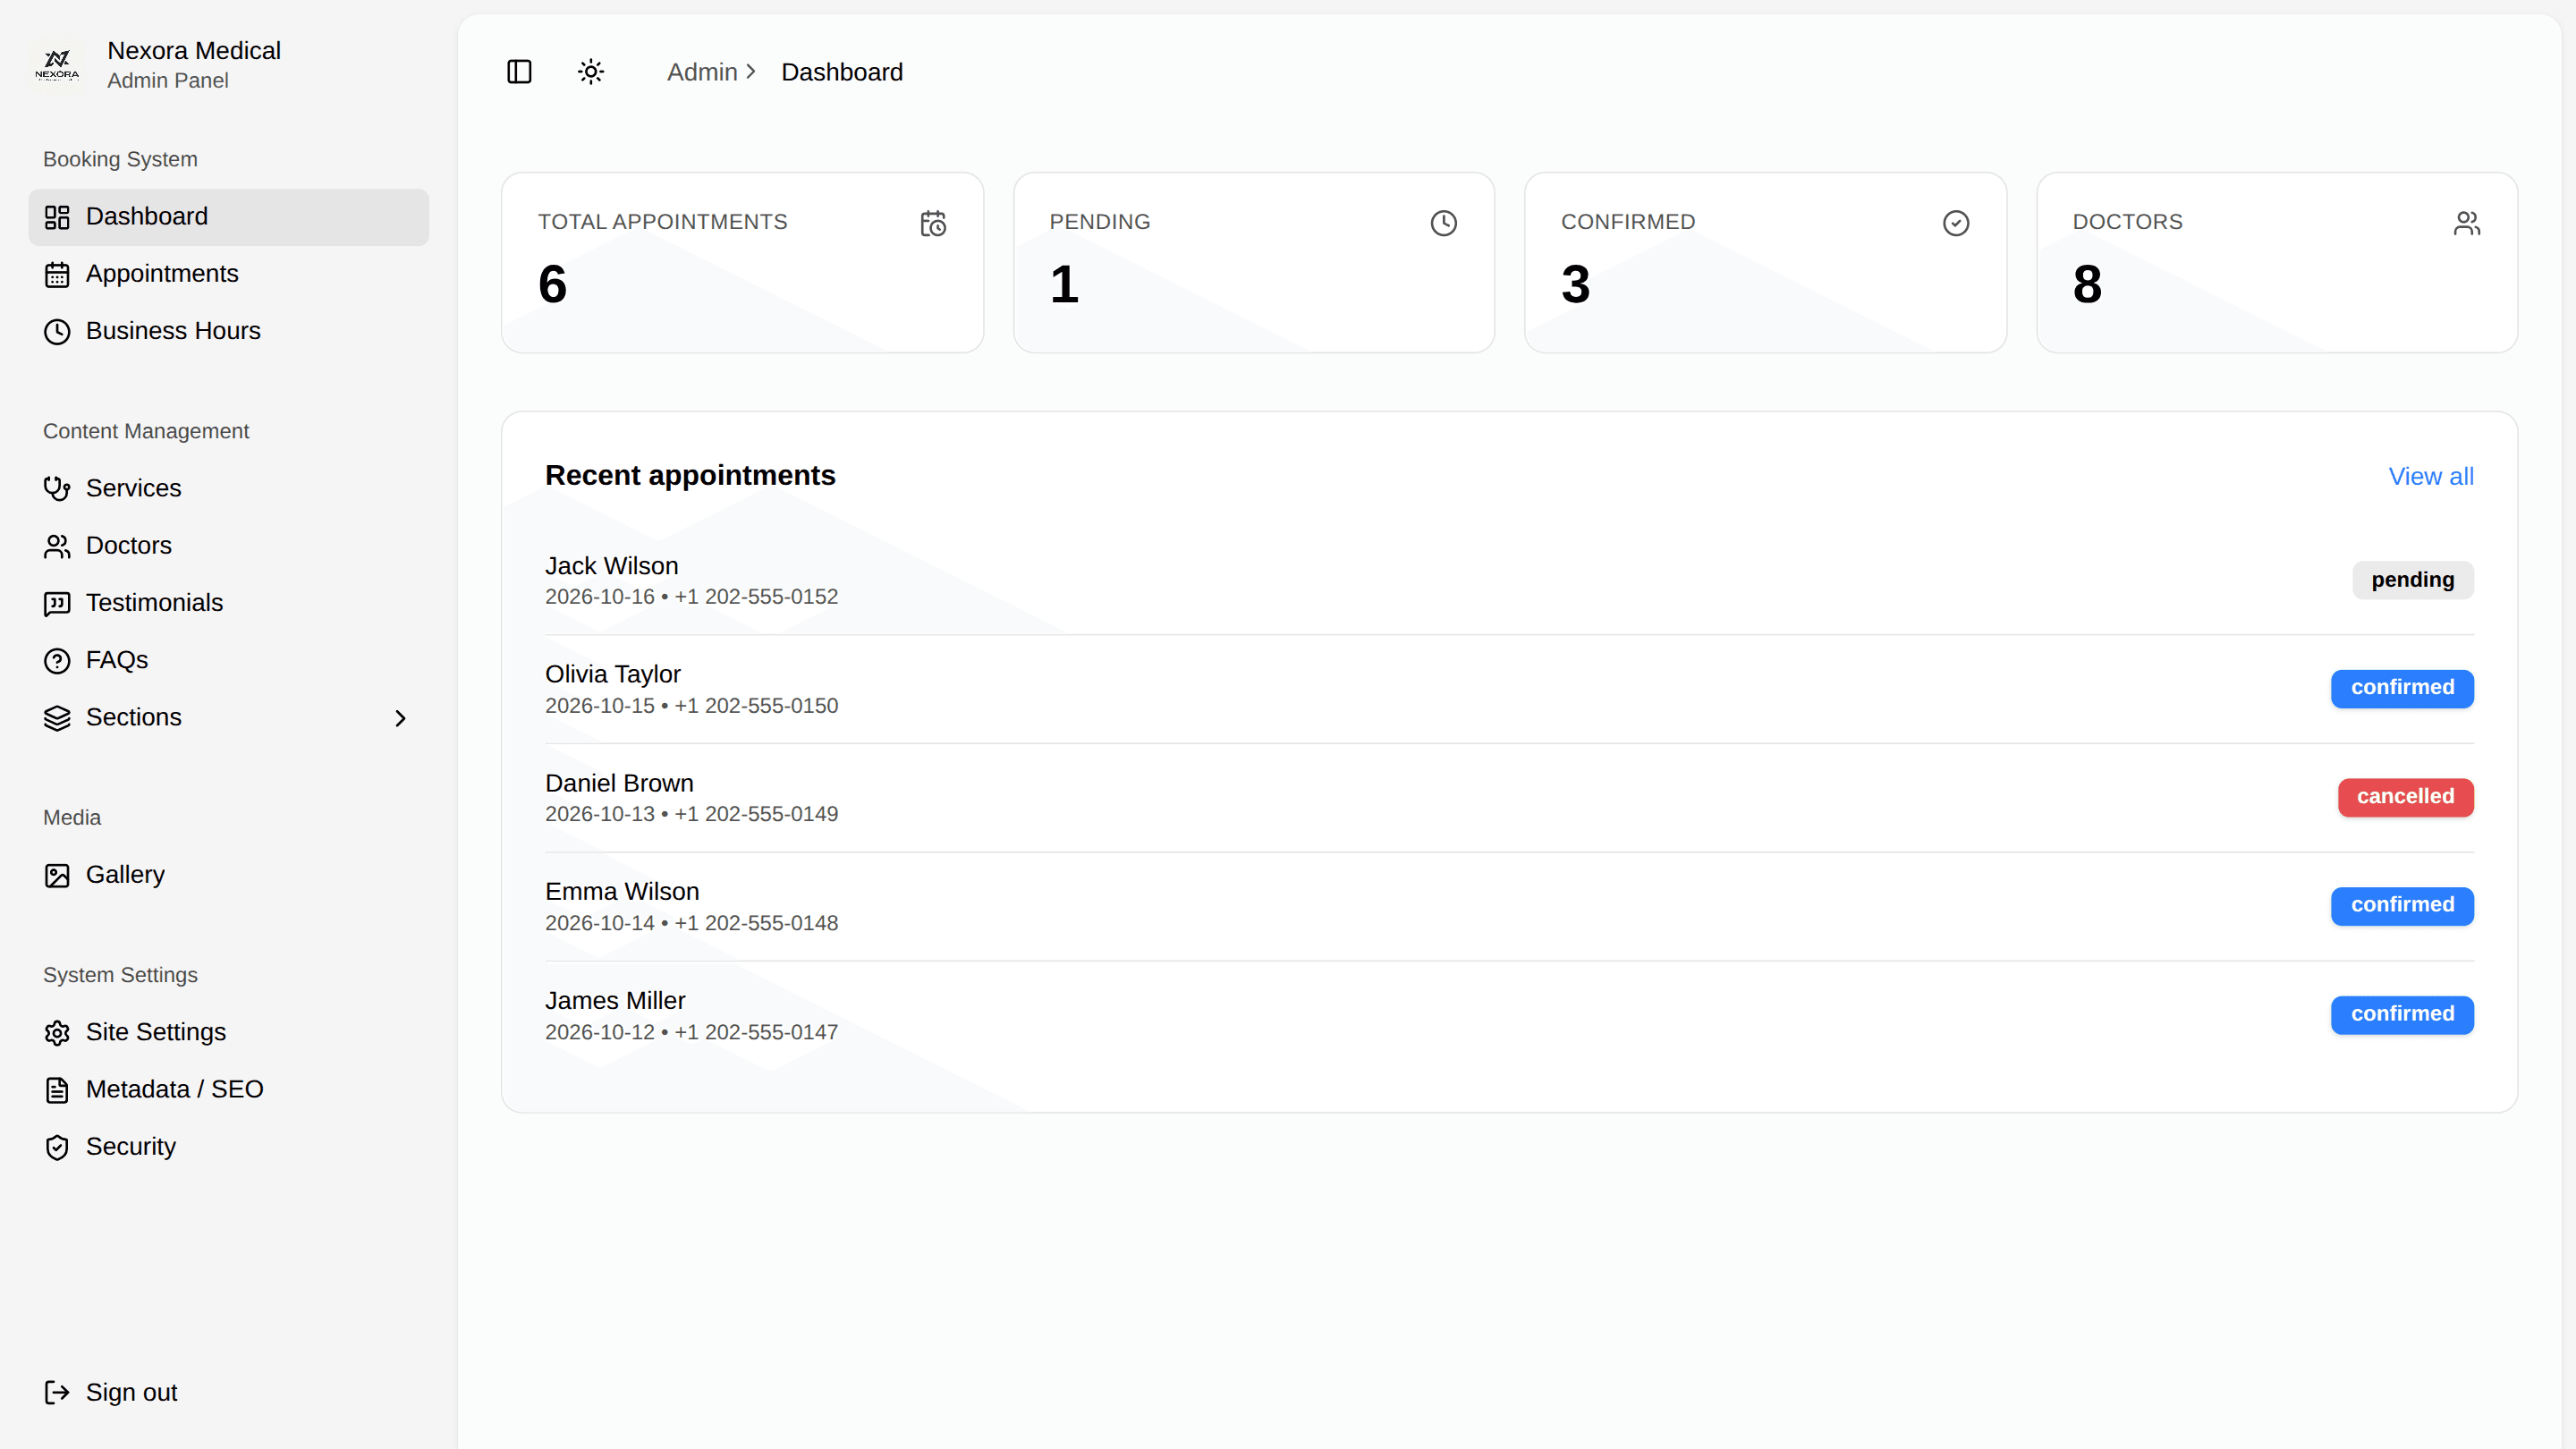Click the confirmed badge for Emma Wilson

click(2402, 906)
